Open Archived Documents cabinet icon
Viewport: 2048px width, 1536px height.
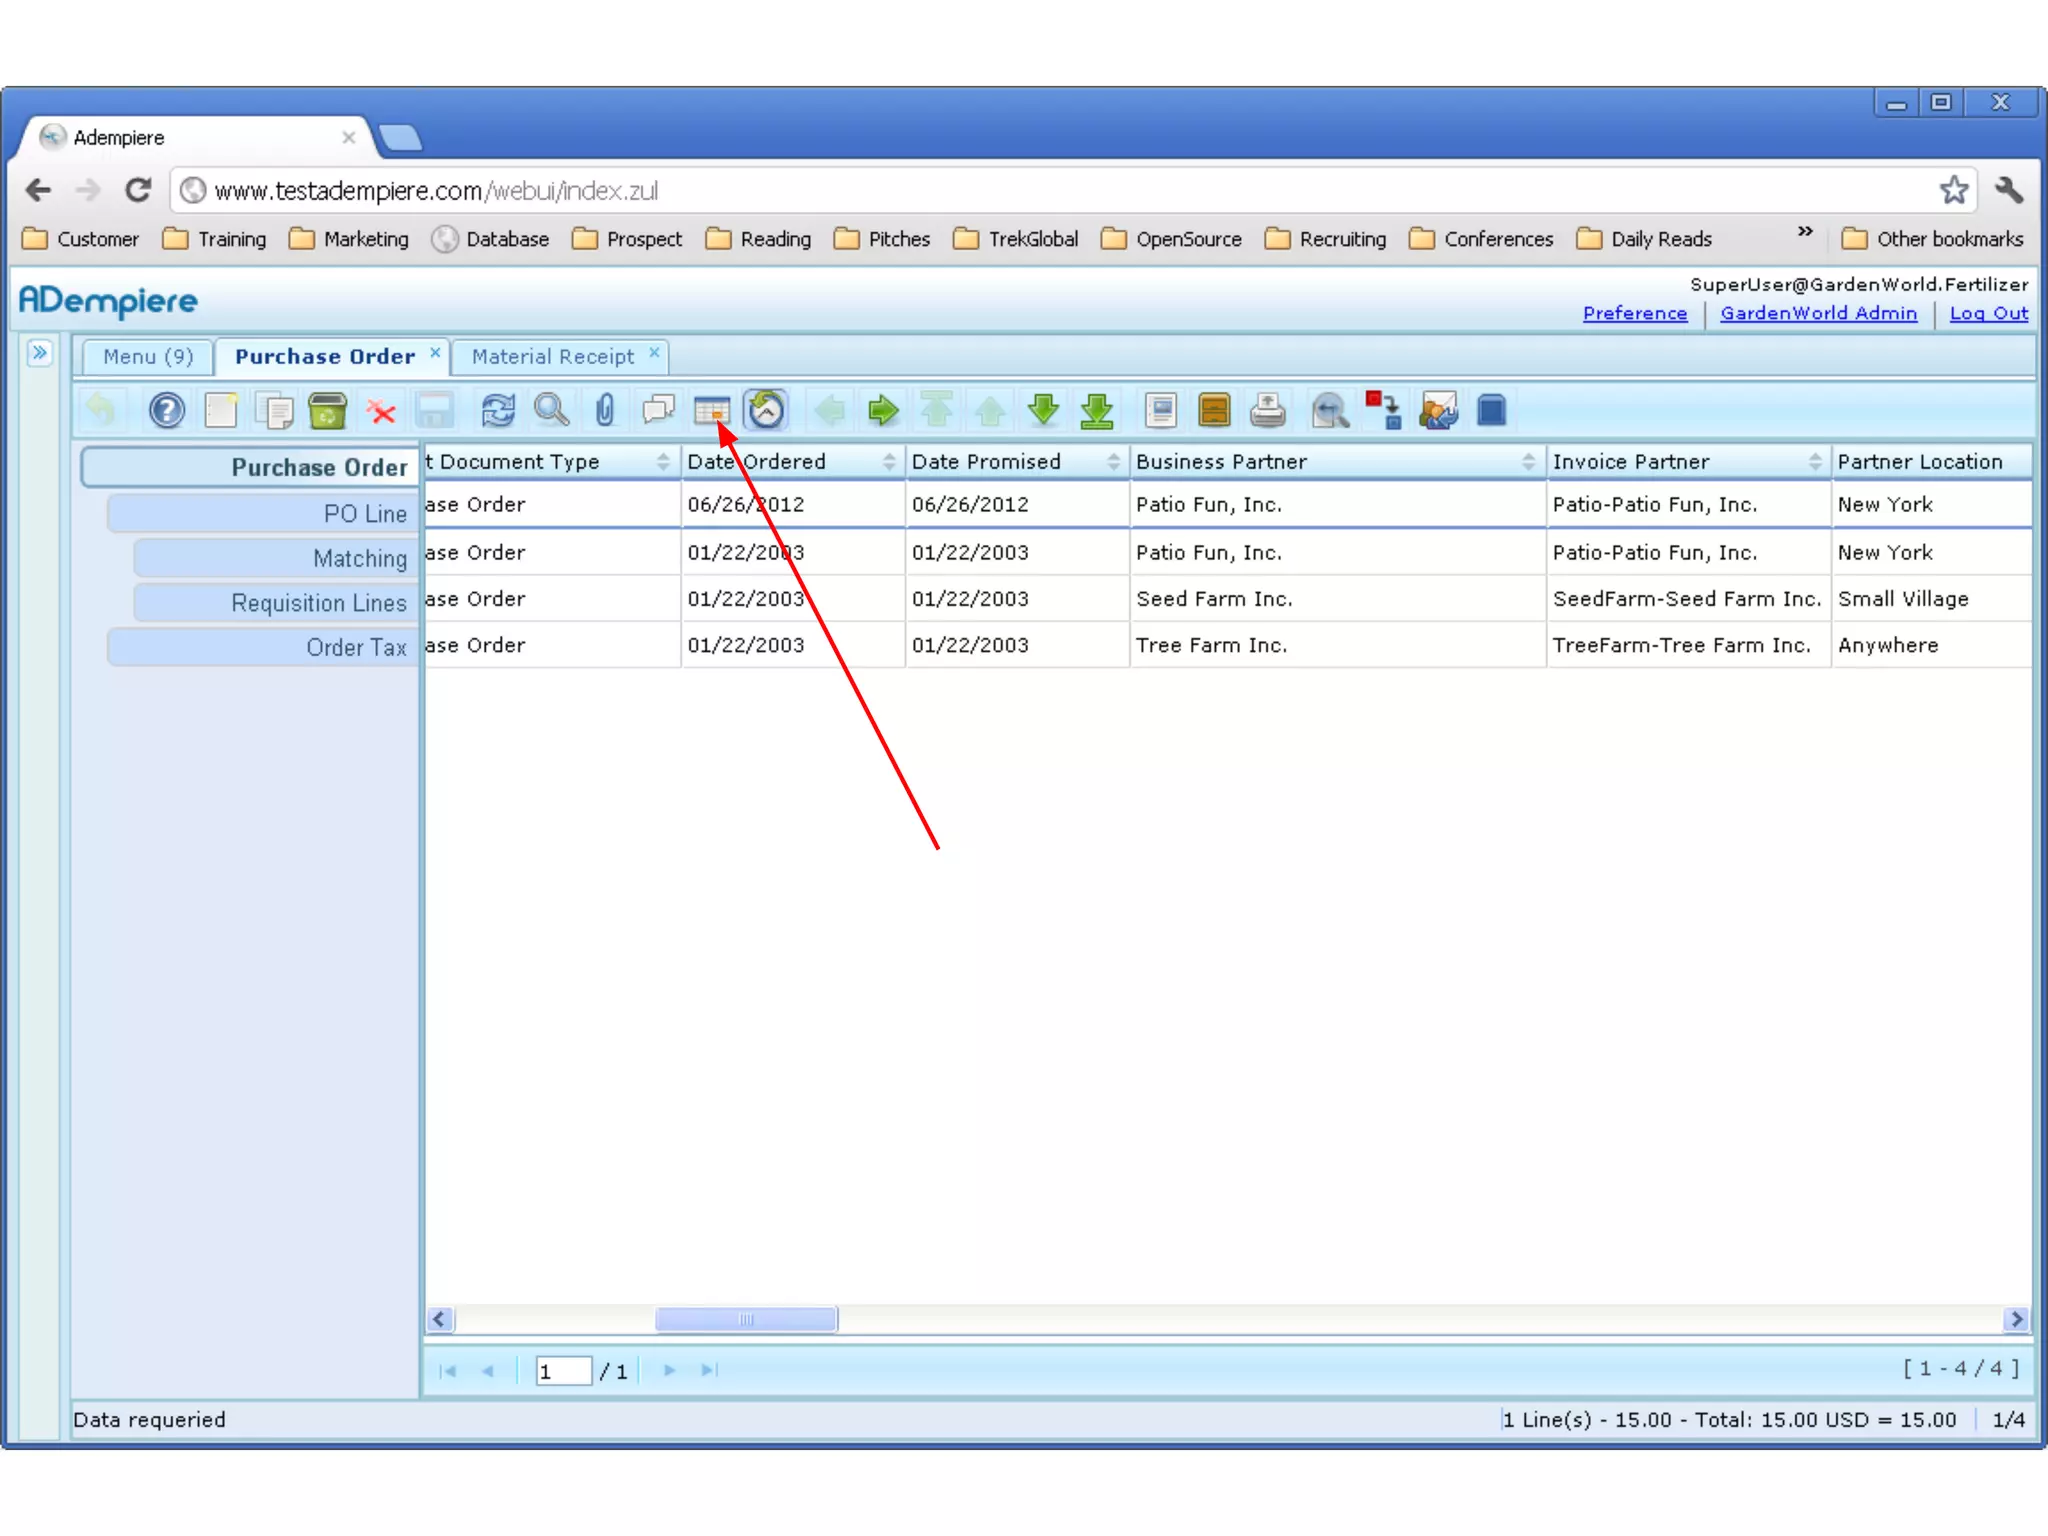click(1214, 411)
